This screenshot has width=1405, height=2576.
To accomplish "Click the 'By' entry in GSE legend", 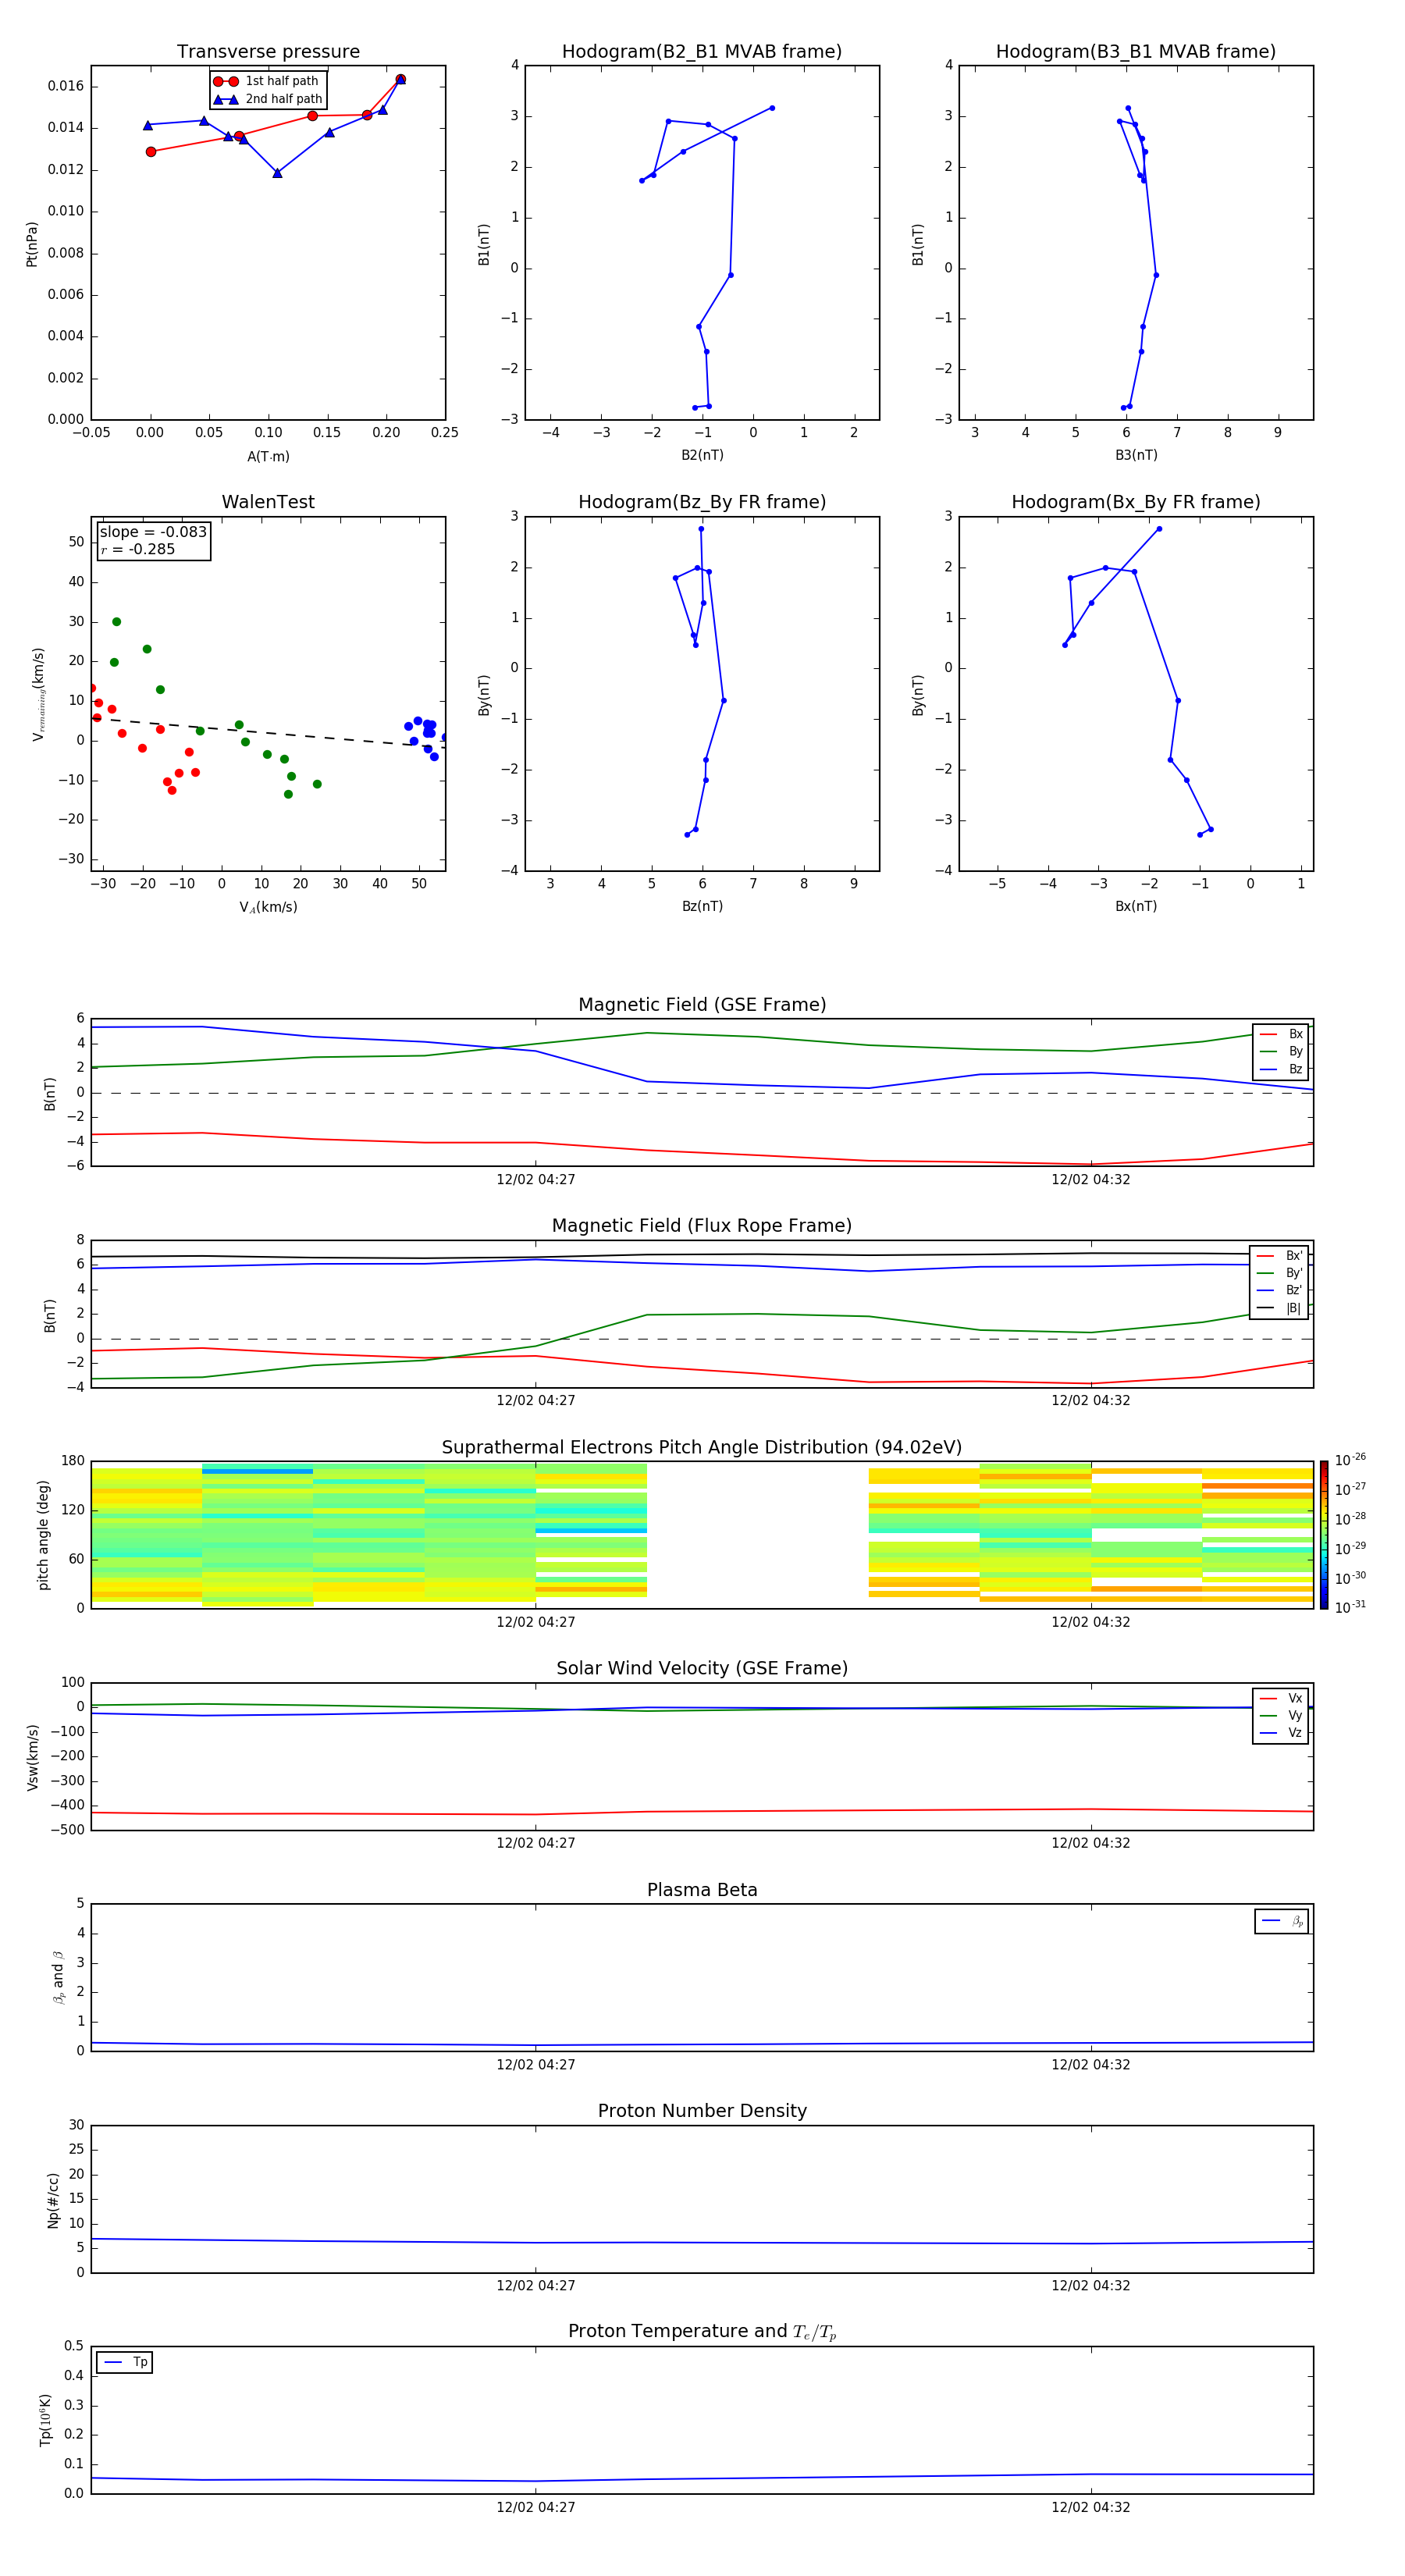I will point(1281,1051).
